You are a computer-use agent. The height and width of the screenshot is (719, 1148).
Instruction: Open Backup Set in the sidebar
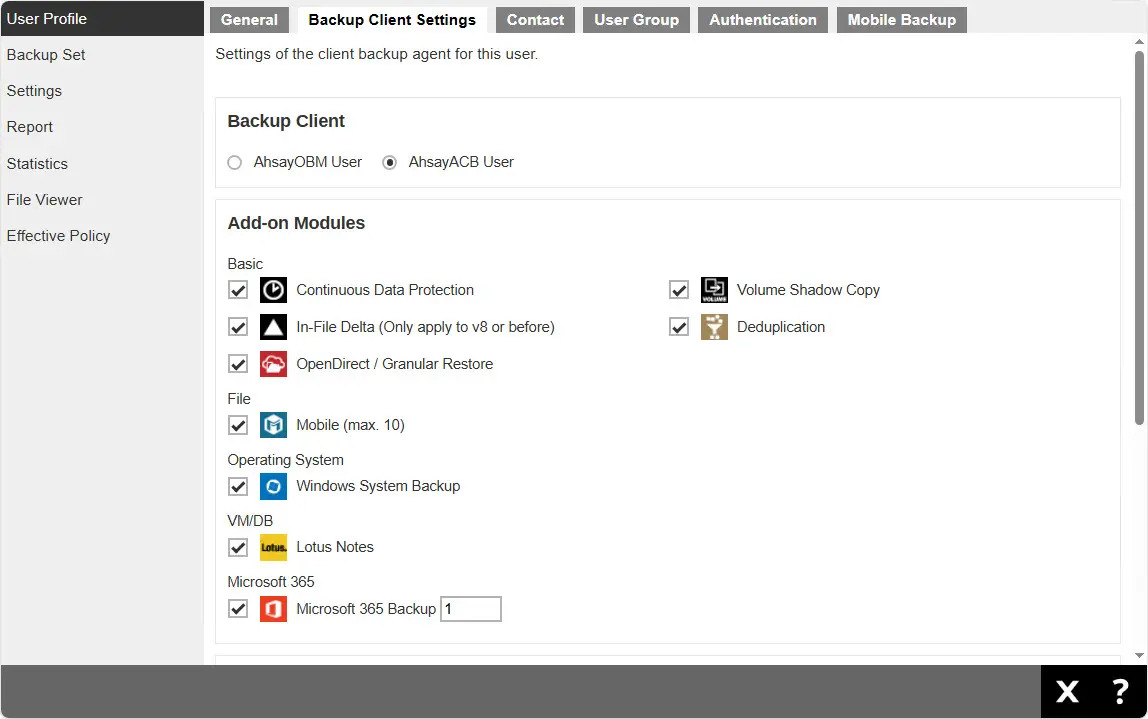(x=46, y=55)
